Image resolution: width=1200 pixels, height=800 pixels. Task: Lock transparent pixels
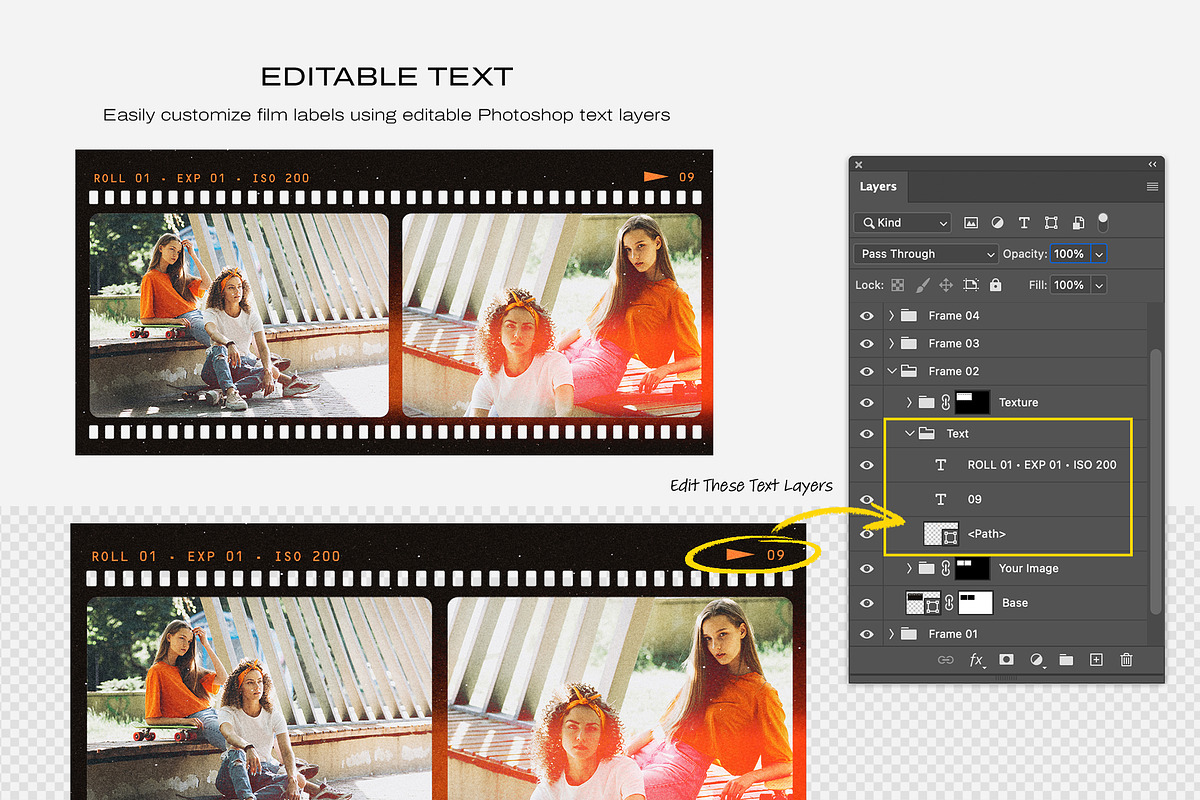898,285
